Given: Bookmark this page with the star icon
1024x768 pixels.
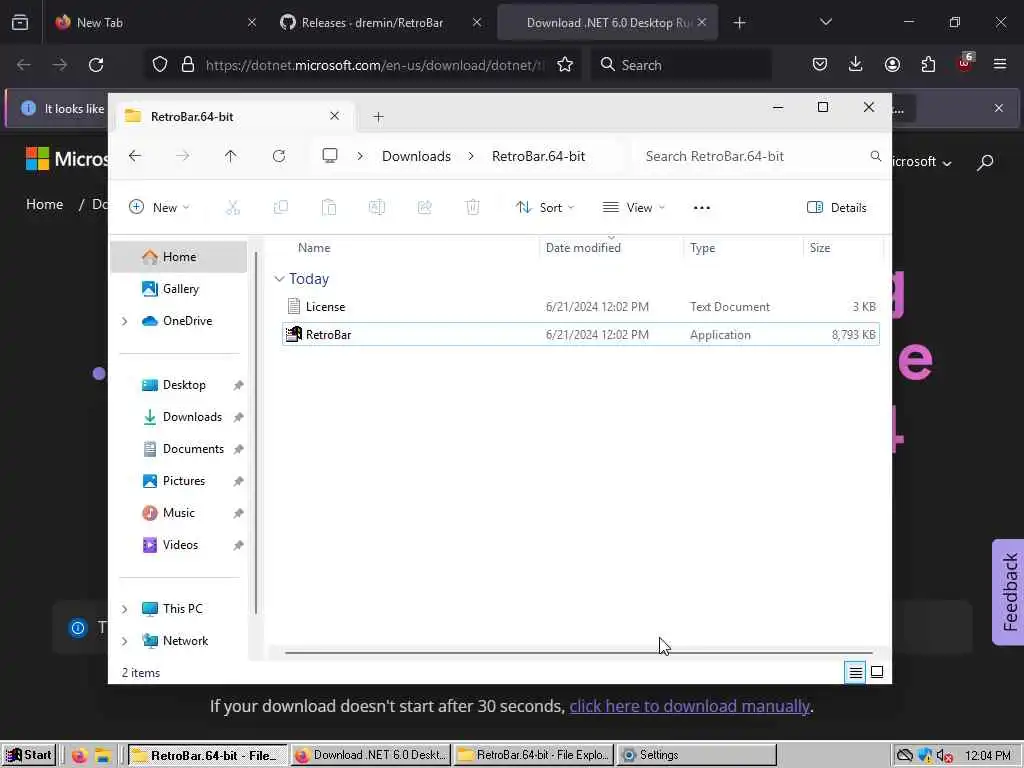Looking at the screenshot, I should [565, 65].
